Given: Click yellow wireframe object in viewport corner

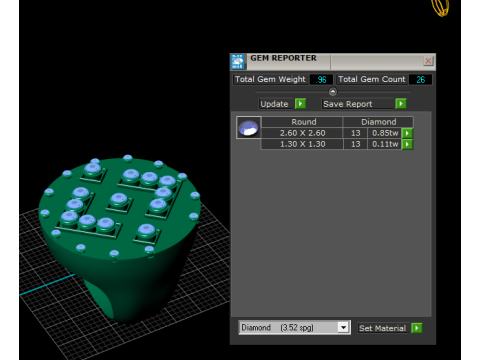Looking at the screenshot, I should click(441, 8).
